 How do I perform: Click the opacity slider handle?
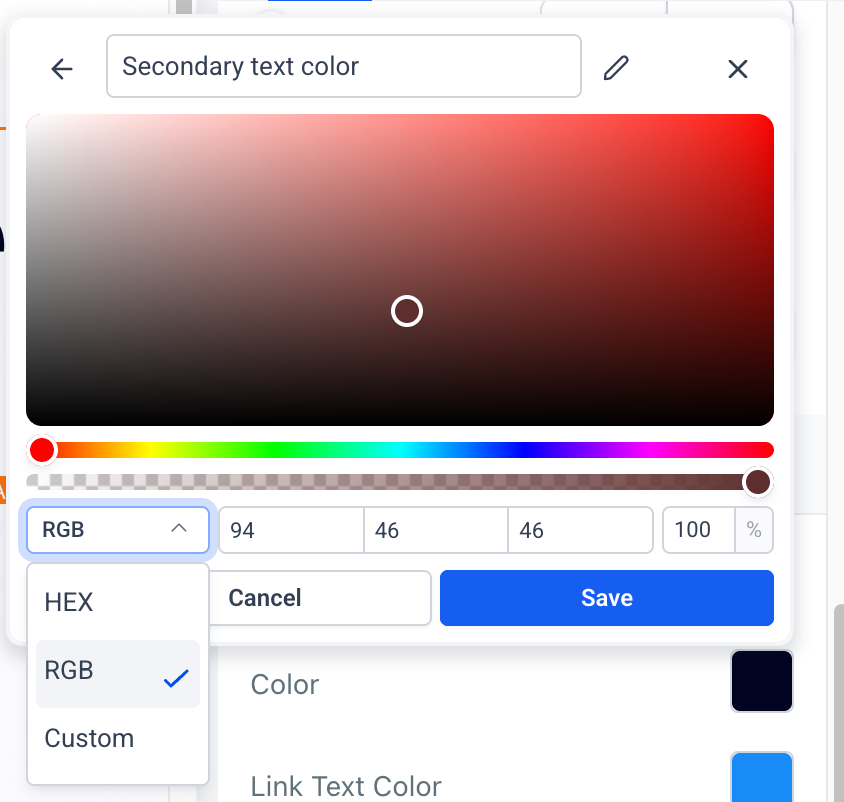click(x=758, y=482)
